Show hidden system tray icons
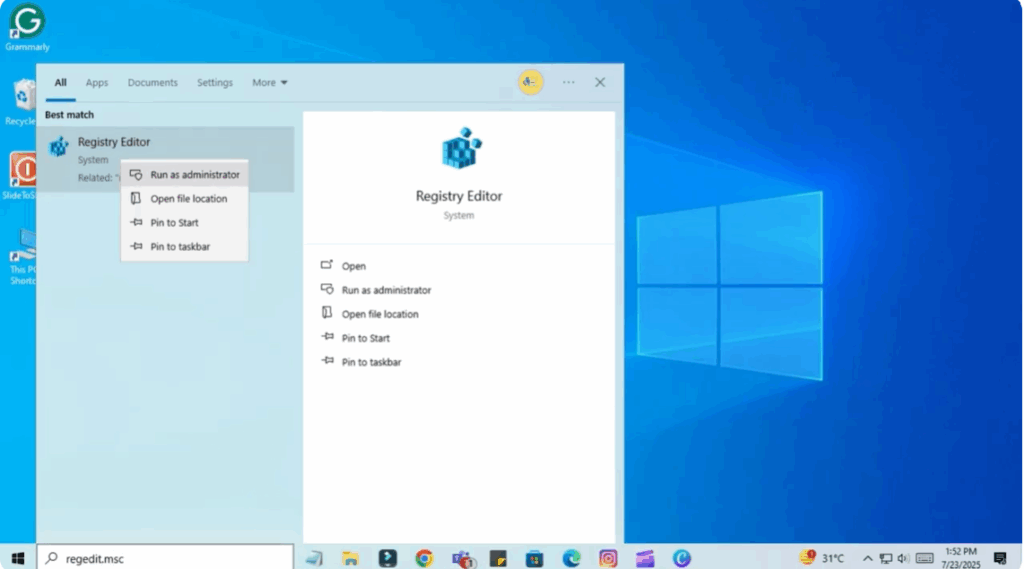The height and width of the screenshot is (569, 1024). point(867,558)
